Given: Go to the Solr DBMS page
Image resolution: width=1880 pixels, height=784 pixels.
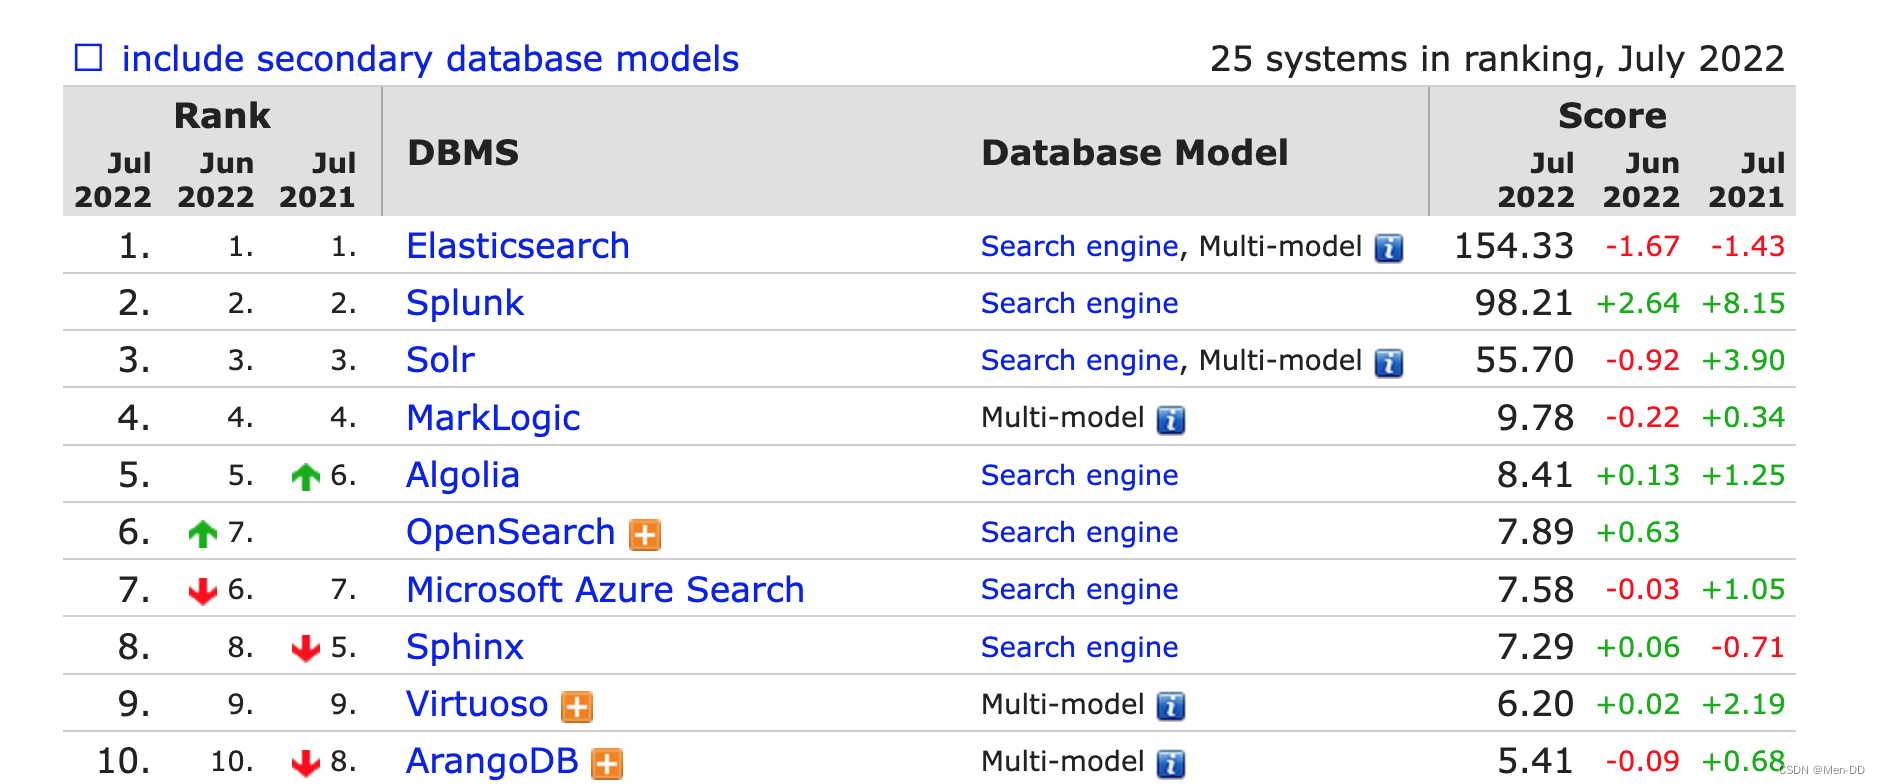Looking at the screenshot, I should click(440, 360).
